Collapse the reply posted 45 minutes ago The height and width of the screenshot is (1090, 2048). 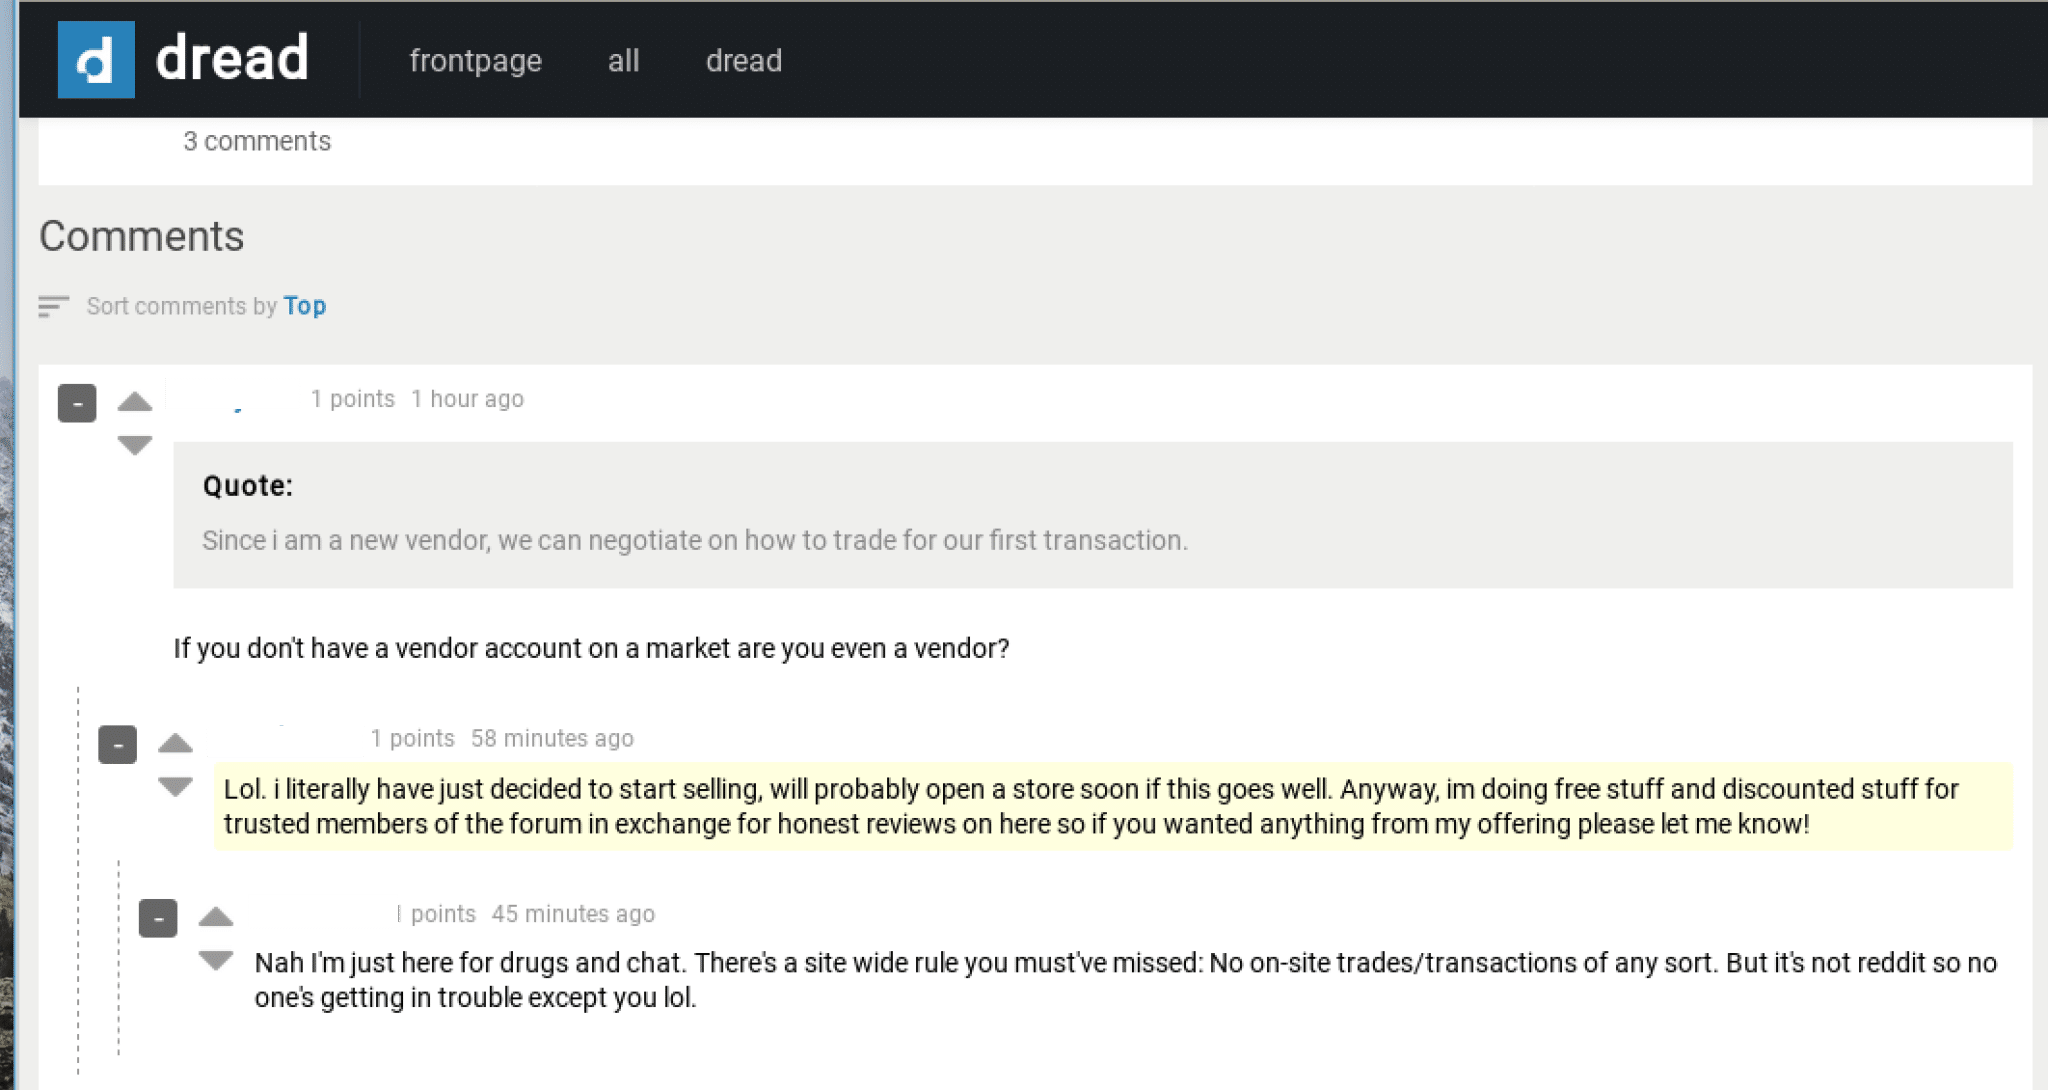pyautogui.click(x=158, y=918)
